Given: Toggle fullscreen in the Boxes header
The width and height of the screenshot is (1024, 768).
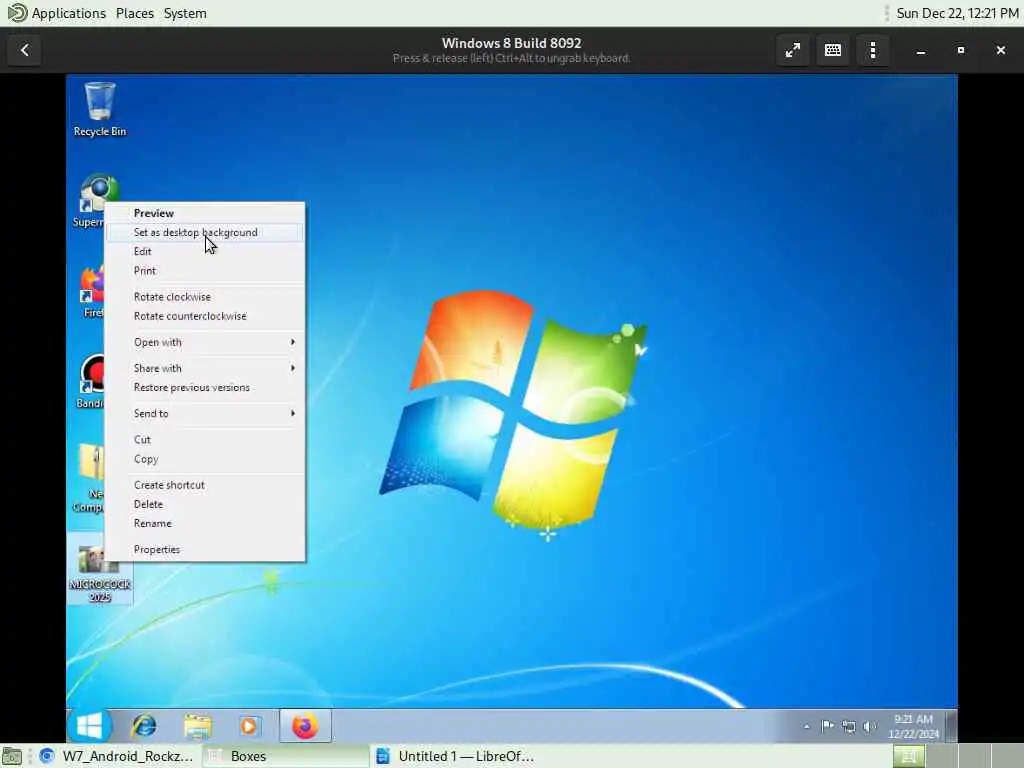Looking at the screenshot, I should click(793, 50).
